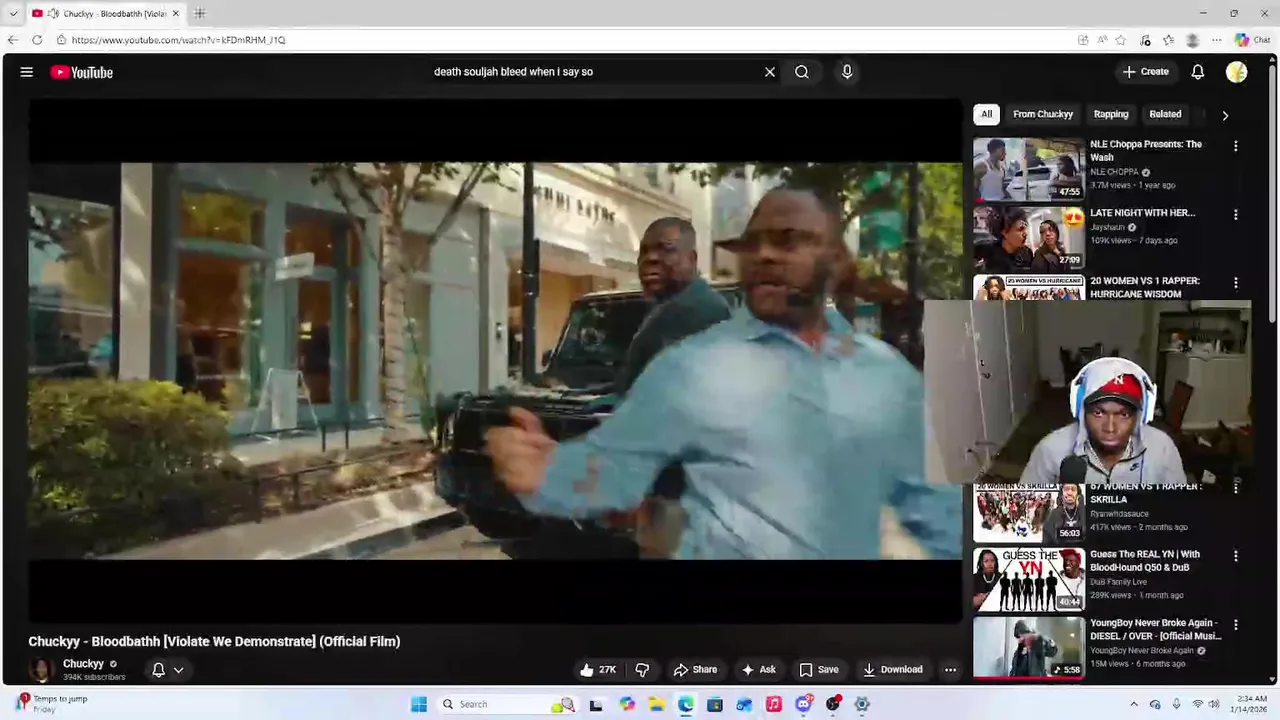
Task: Open Guess The REAL YN video thumbnail
Action: 1029,579
